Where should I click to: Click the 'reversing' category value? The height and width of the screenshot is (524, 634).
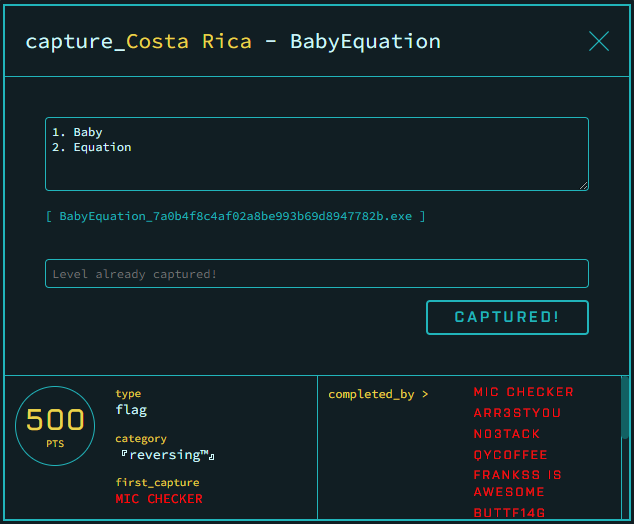coord(168,455)
